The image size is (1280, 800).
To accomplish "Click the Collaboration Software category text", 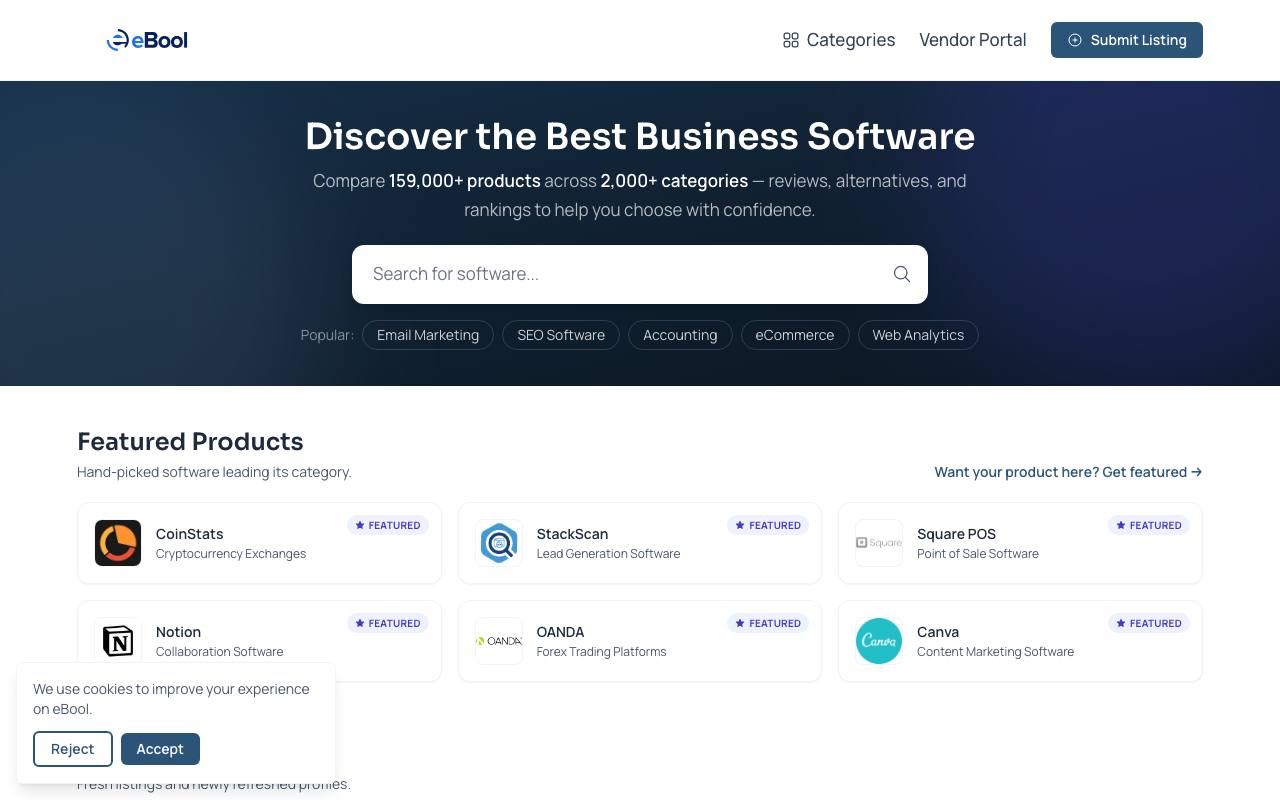I will coord(219,652).
